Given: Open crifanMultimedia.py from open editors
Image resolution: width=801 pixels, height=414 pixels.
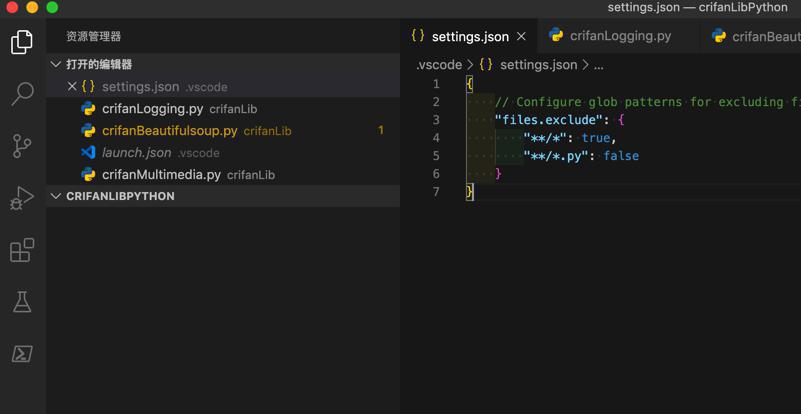Looking at the screenshot, I should click(161, 175).
